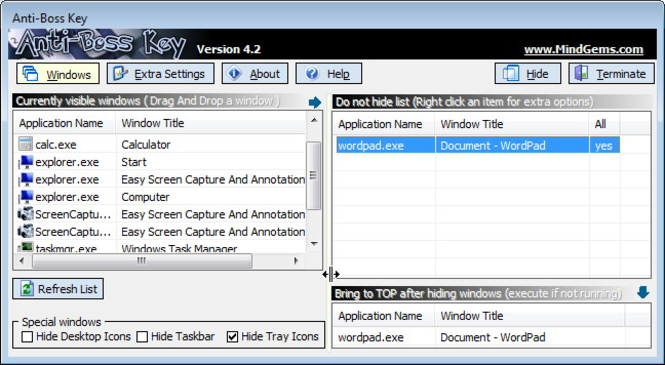Click the horizontal scrollbar right arrow
This screenshot has width=665, height=365.
tap(296, 261)
